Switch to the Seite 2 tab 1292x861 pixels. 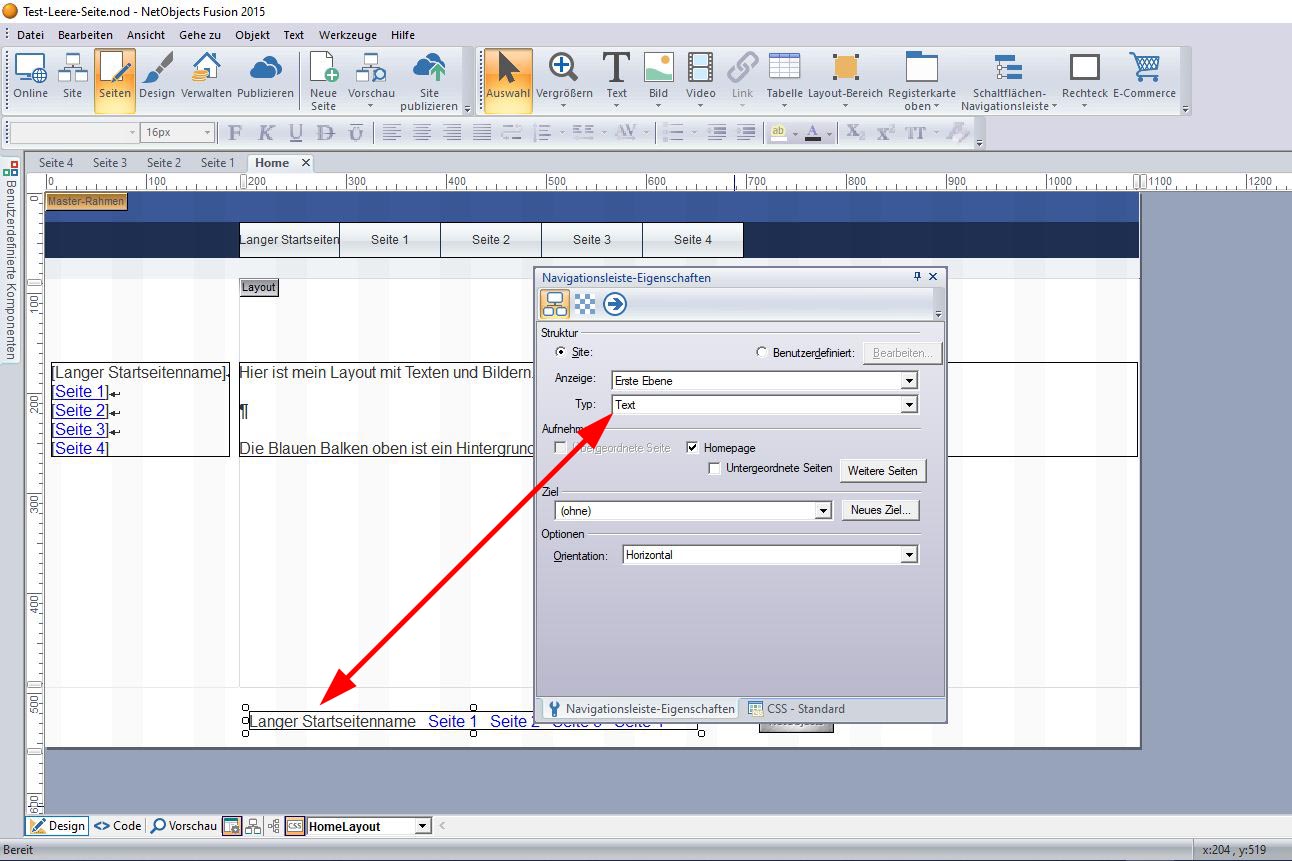(164, 163)
